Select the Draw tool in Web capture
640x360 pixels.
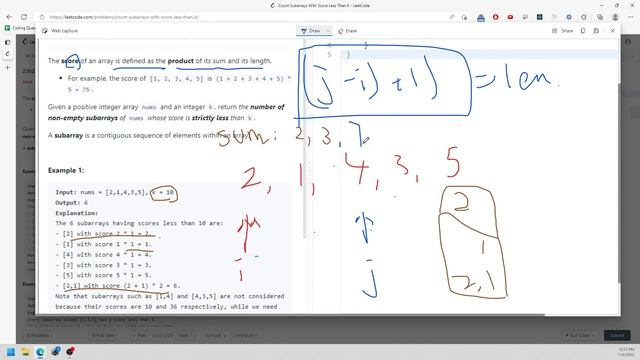(311, 31)
